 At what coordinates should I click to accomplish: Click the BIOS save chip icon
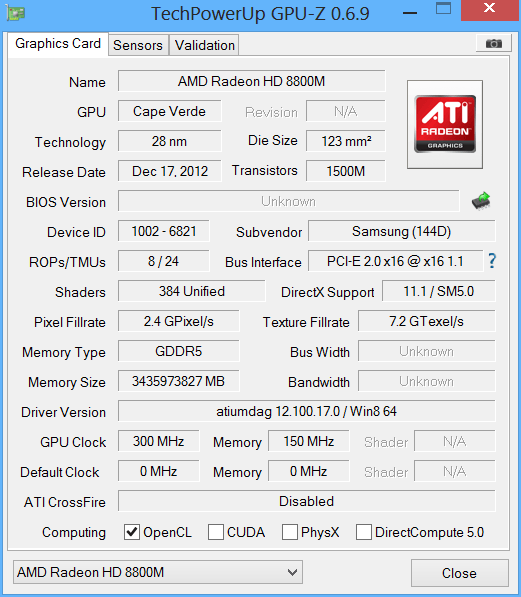(481, 201)
